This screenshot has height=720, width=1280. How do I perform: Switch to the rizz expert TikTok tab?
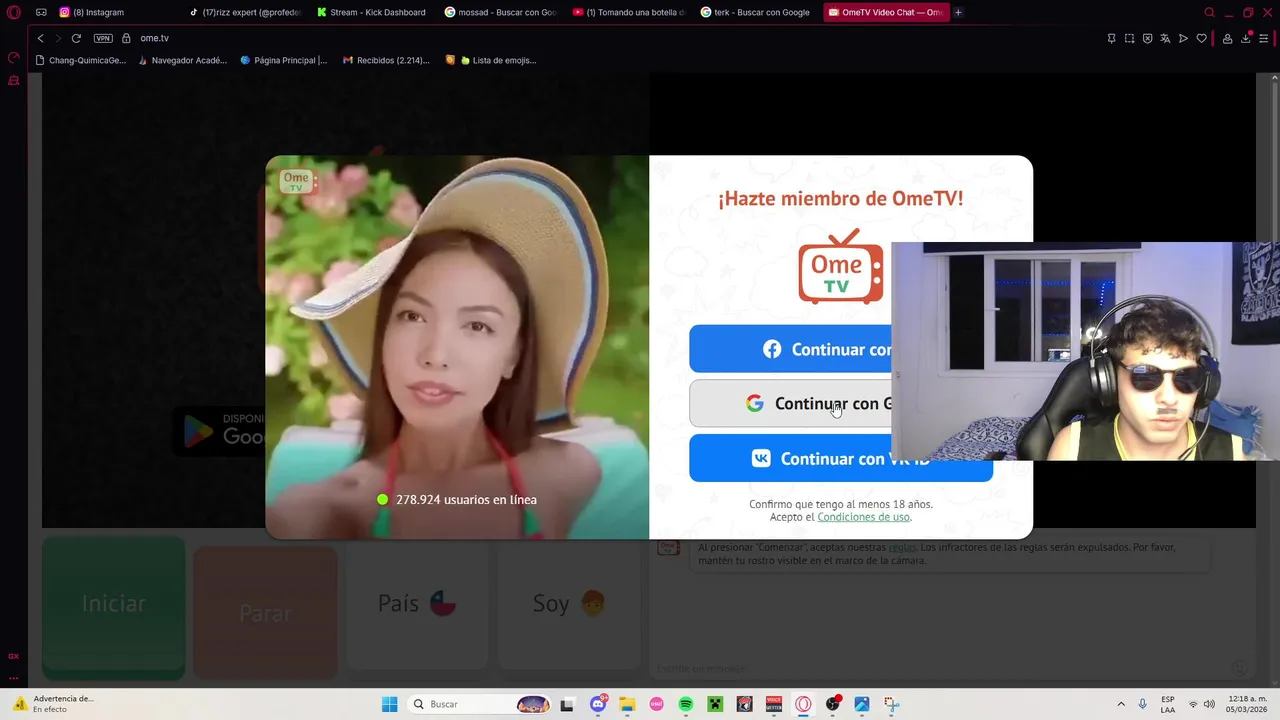tap(245, 12)
